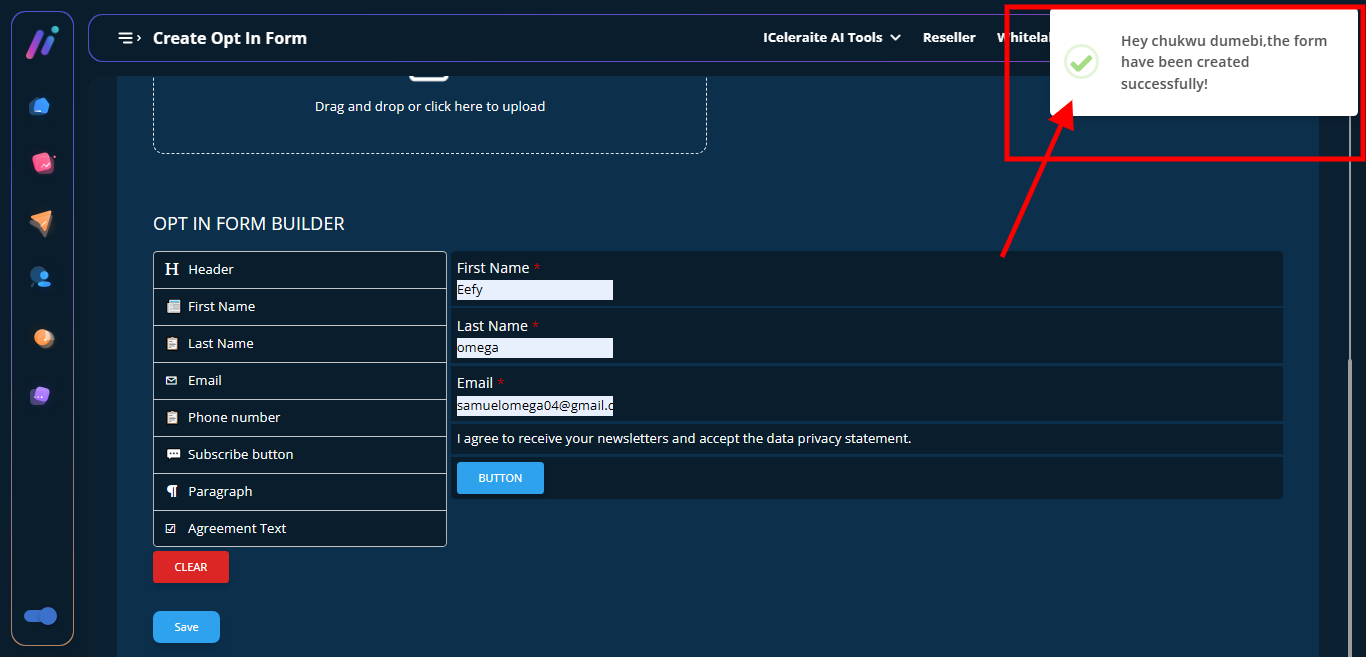1366x657 pixels.
Task: Click the hamburger menu collapse icon
Action: (x=128, y=38)
